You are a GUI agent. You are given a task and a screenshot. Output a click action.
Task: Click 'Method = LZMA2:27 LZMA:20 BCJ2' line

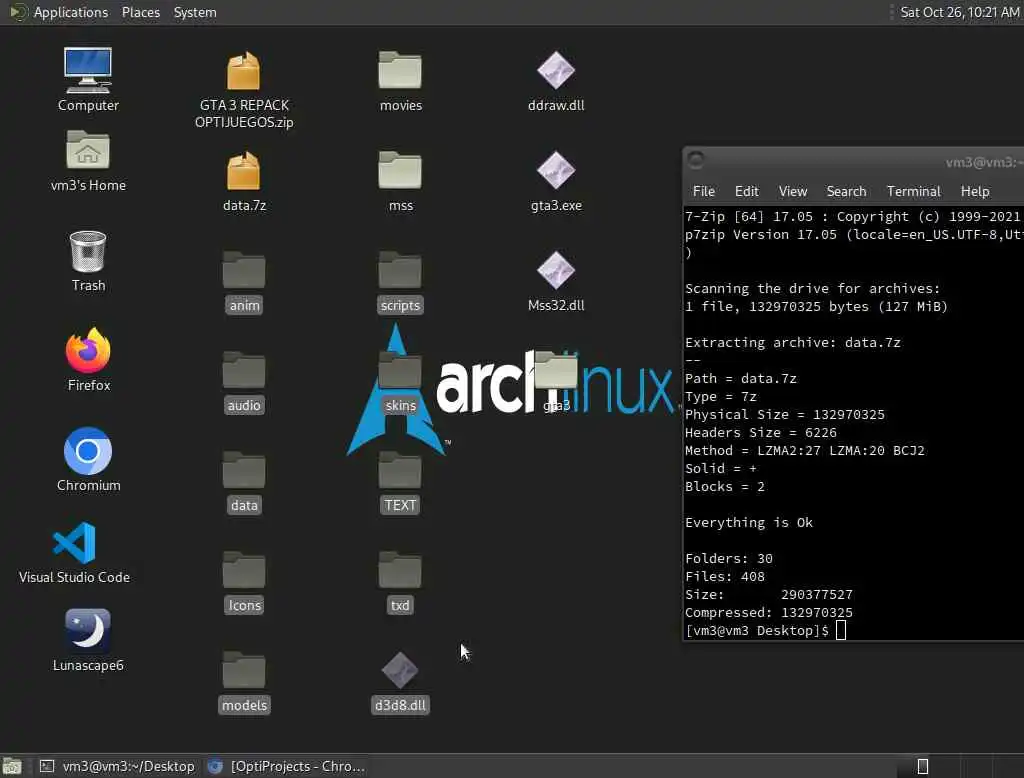click(x=805, y=451)
